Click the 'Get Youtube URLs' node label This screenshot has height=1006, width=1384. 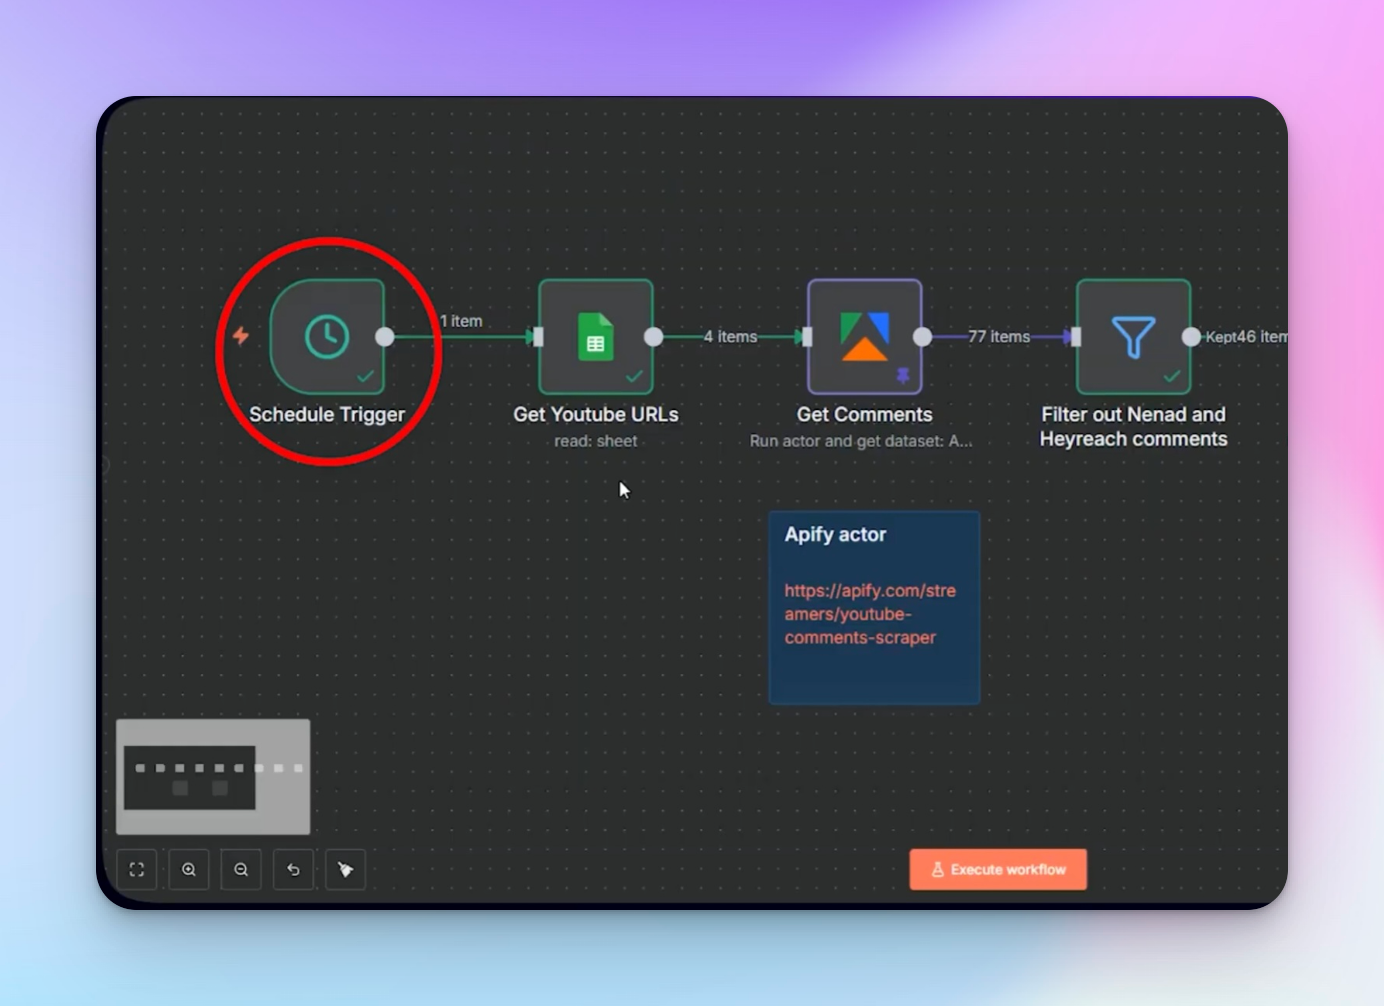(596, 414)
